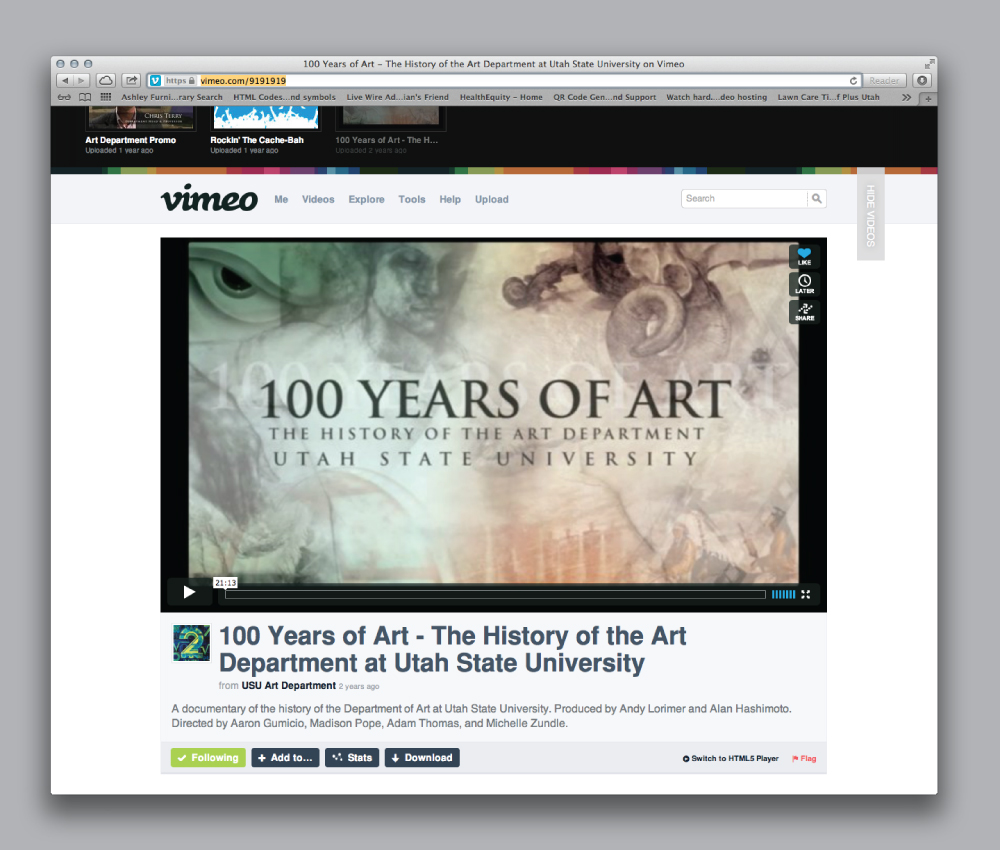The height and width of the screenshot is (850, 1000).
Task: Click the USU Art Department avatar image
Action: point(191,643)
